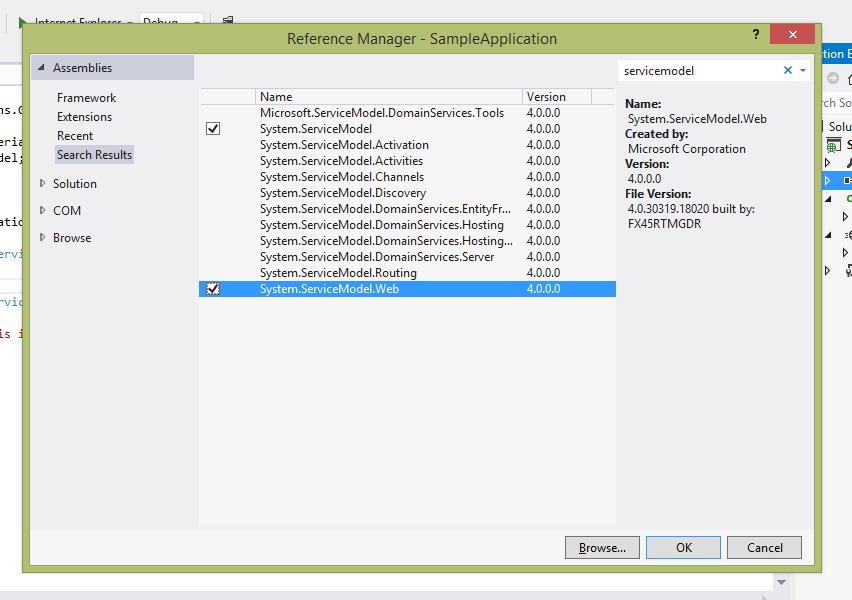Uncheck the System.ServiceModel.Web checkbox
The width and height of the screenshot is (852, 600).
click(213, 289)
